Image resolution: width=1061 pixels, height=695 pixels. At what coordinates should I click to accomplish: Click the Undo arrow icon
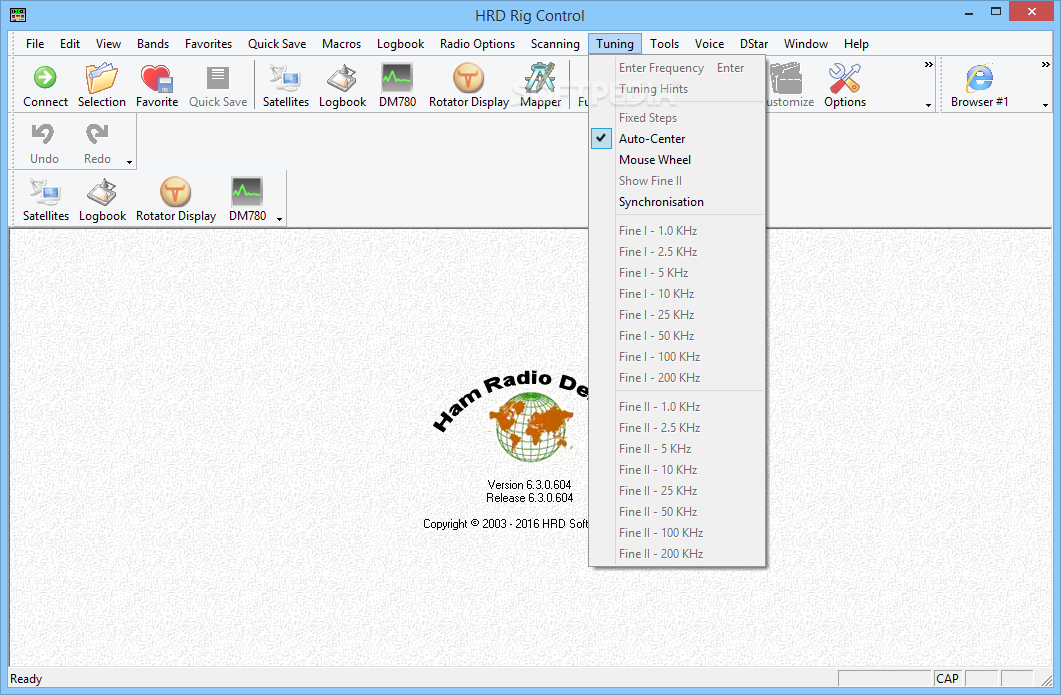pos(44,135)
